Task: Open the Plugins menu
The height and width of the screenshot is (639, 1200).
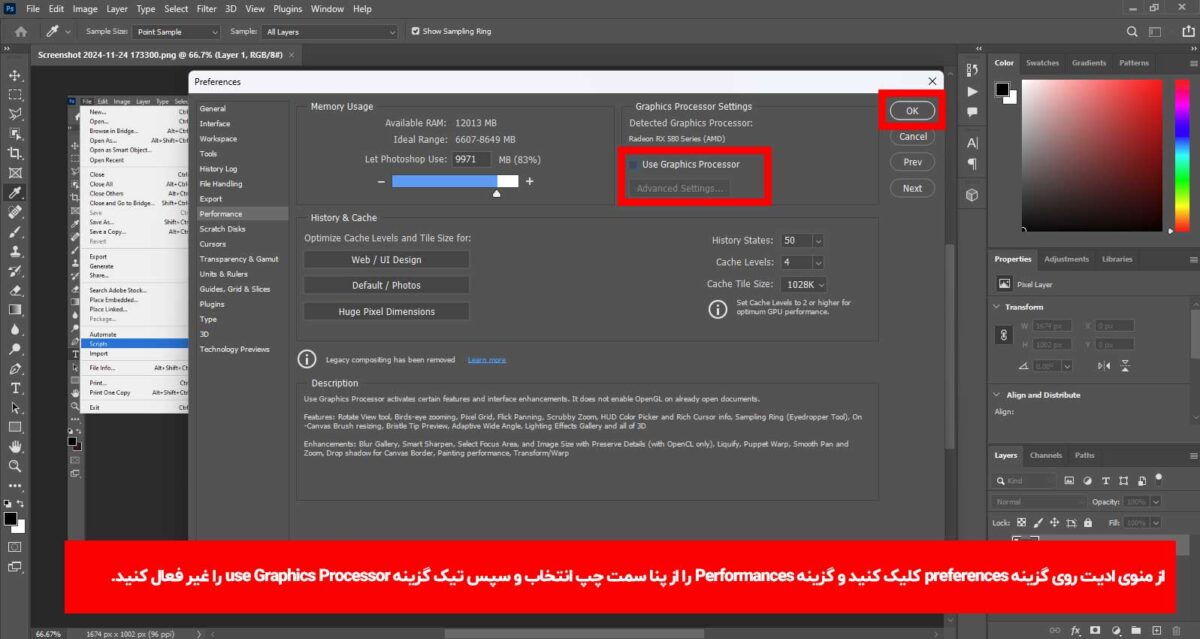Action: click(287, 8)
